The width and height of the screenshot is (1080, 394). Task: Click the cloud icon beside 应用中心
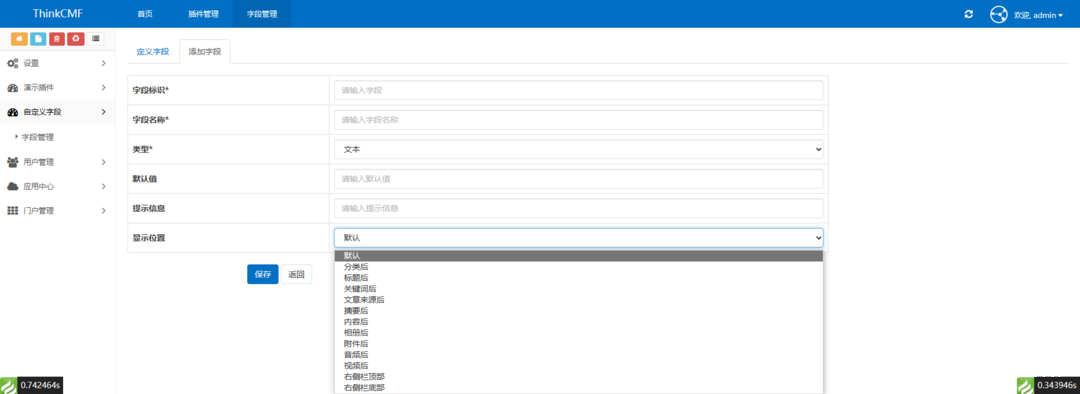pyautogui.click(x=12, y=187)
